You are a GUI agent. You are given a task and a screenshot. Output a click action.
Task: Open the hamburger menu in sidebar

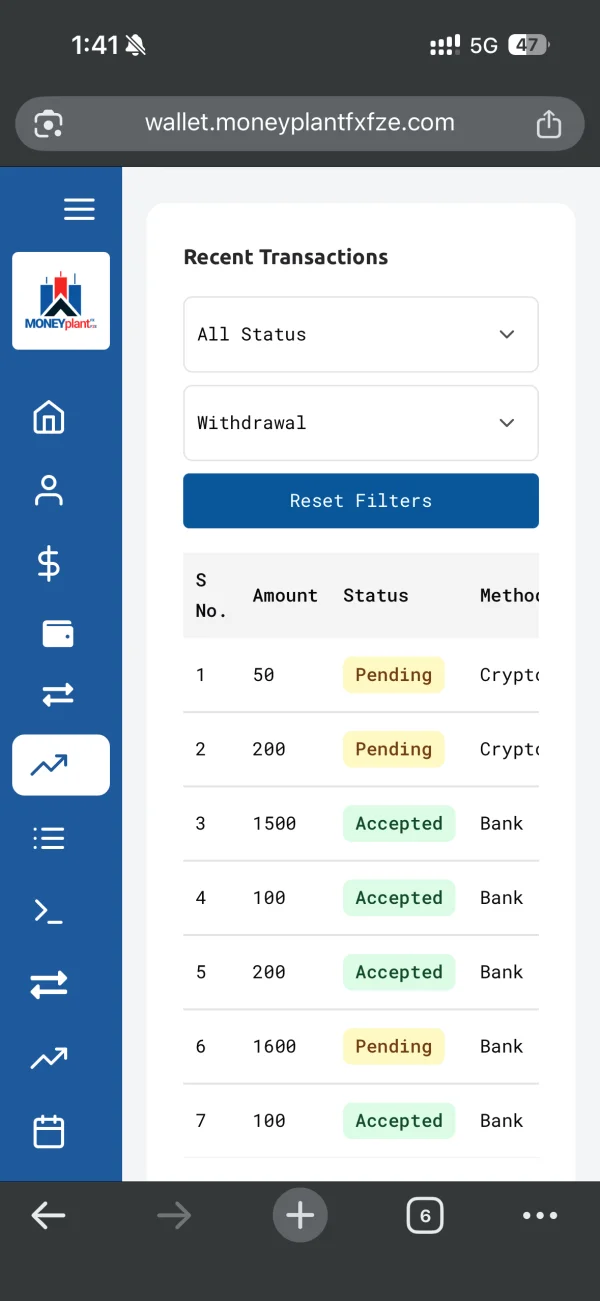click(x=79, y=209)
